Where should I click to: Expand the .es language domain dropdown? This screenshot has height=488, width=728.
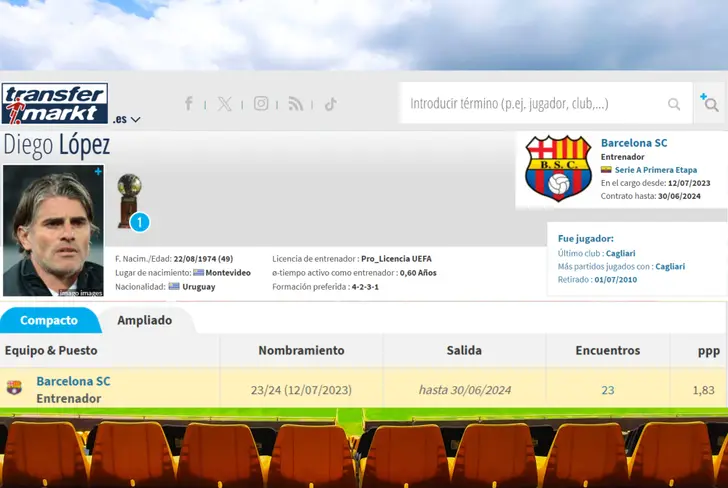(126, 119)
